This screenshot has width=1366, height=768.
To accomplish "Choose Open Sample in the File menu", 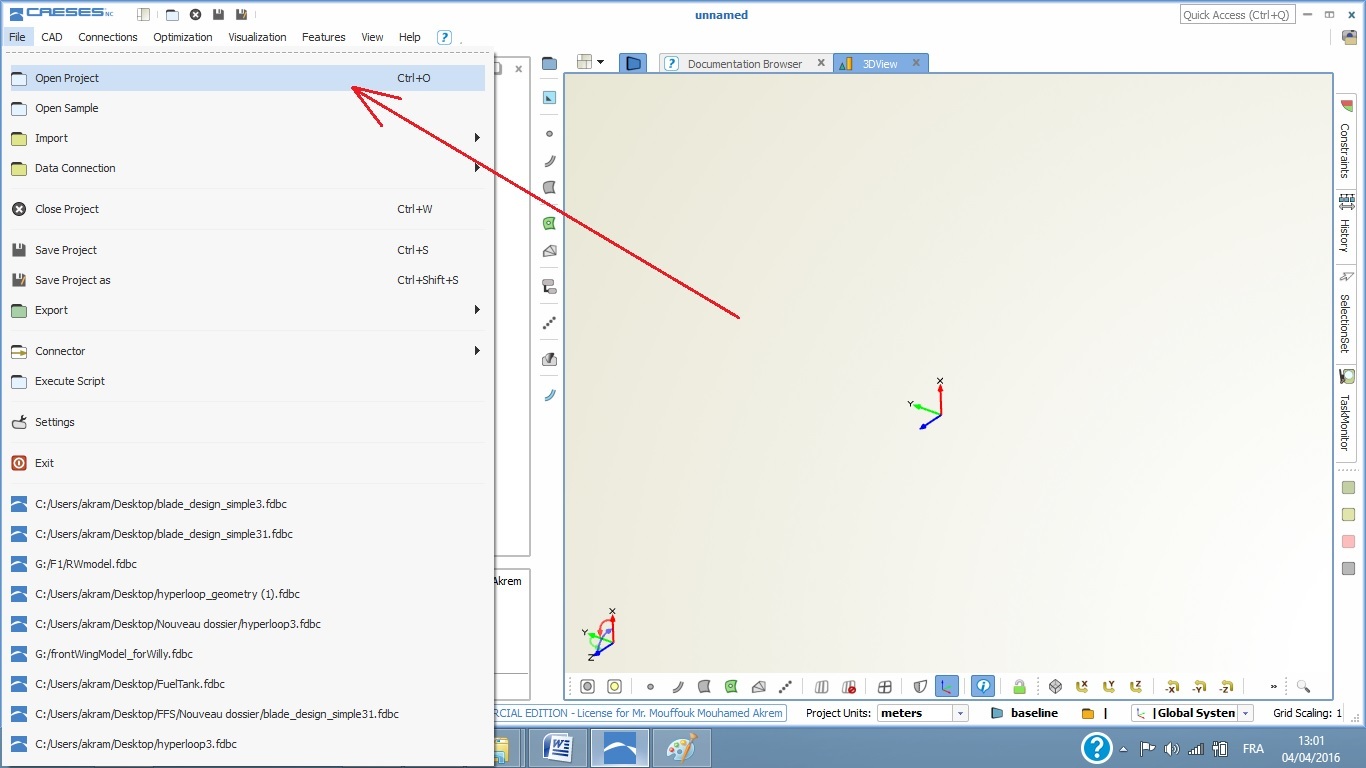I will pyautogui.click(x=247, y=108).
